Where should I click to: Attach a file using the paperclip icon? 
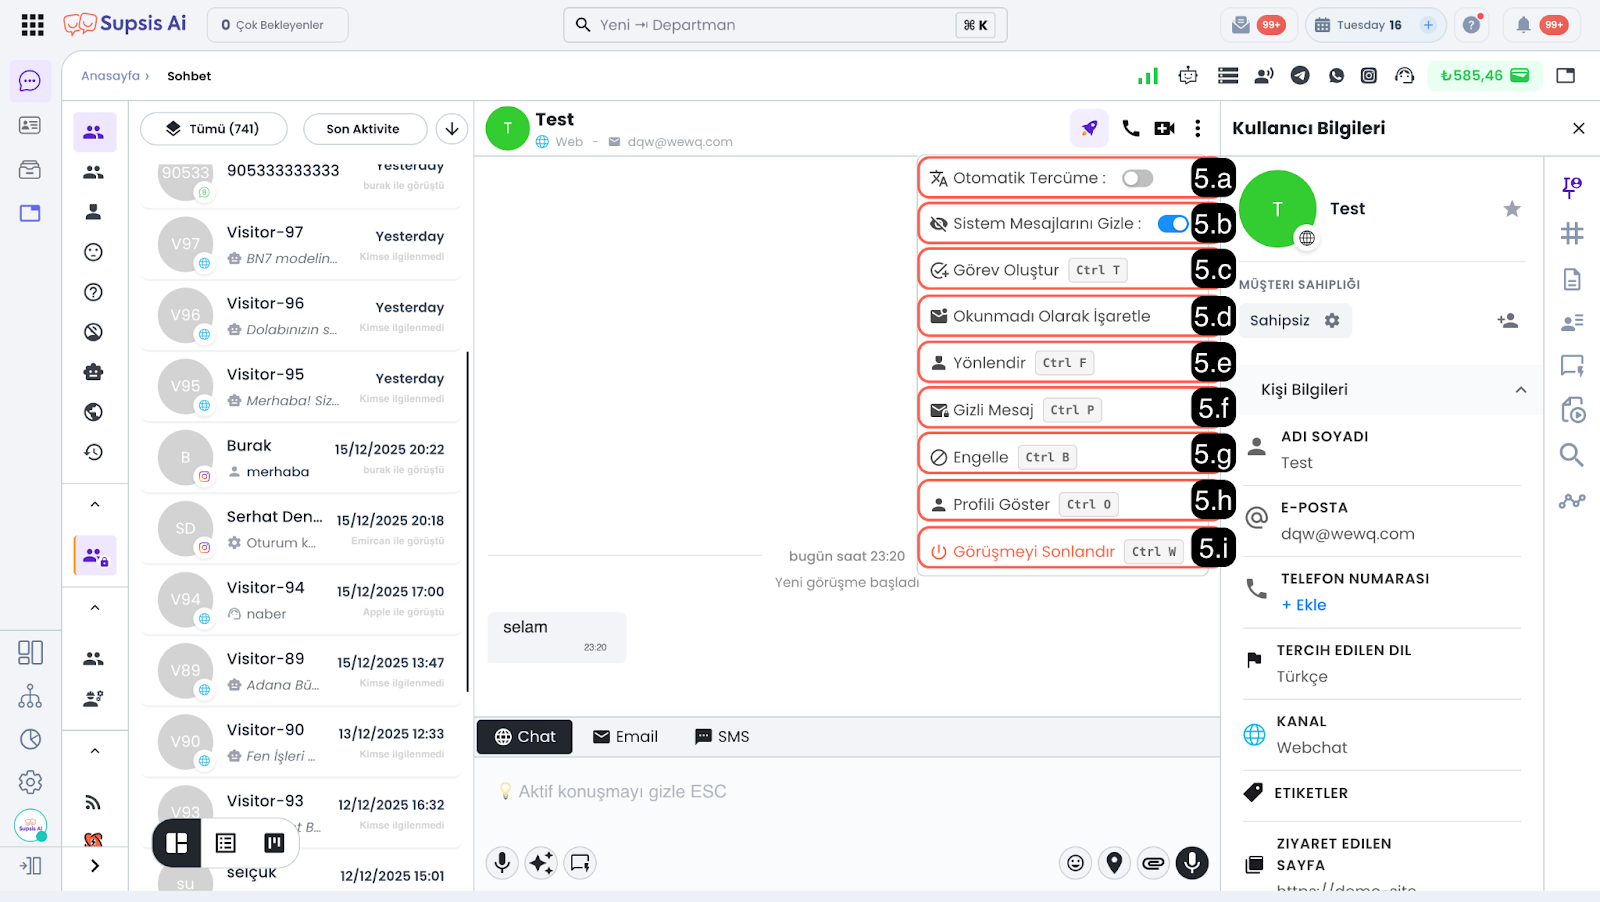pos(1153,863)
